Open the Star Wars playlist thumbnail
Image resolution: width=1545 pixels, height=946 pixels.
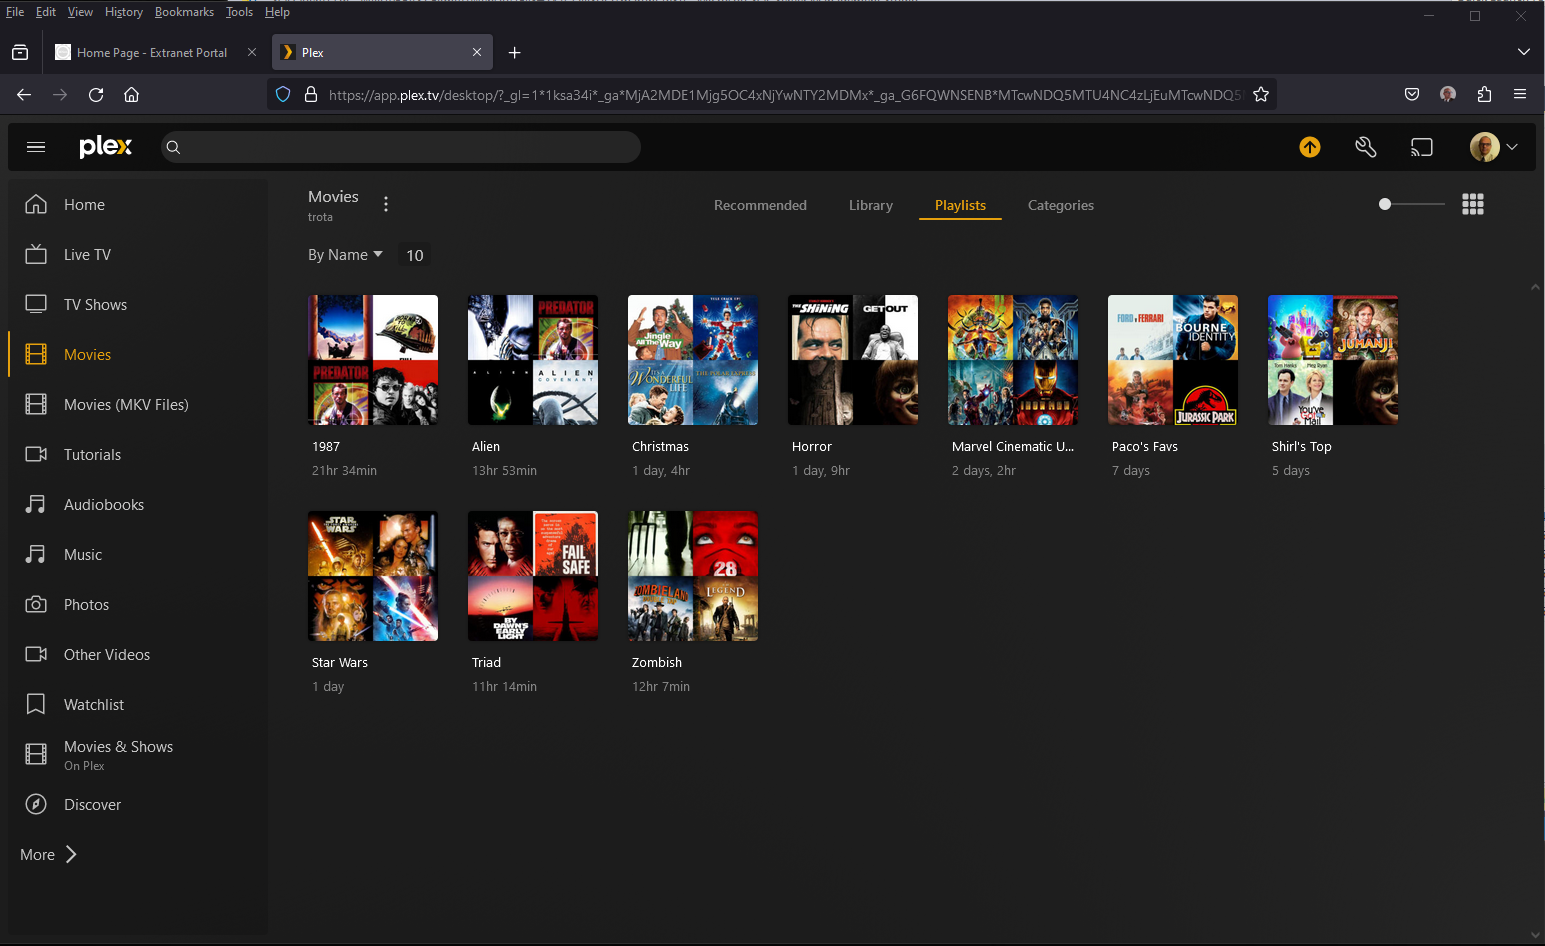coord(373,576)
